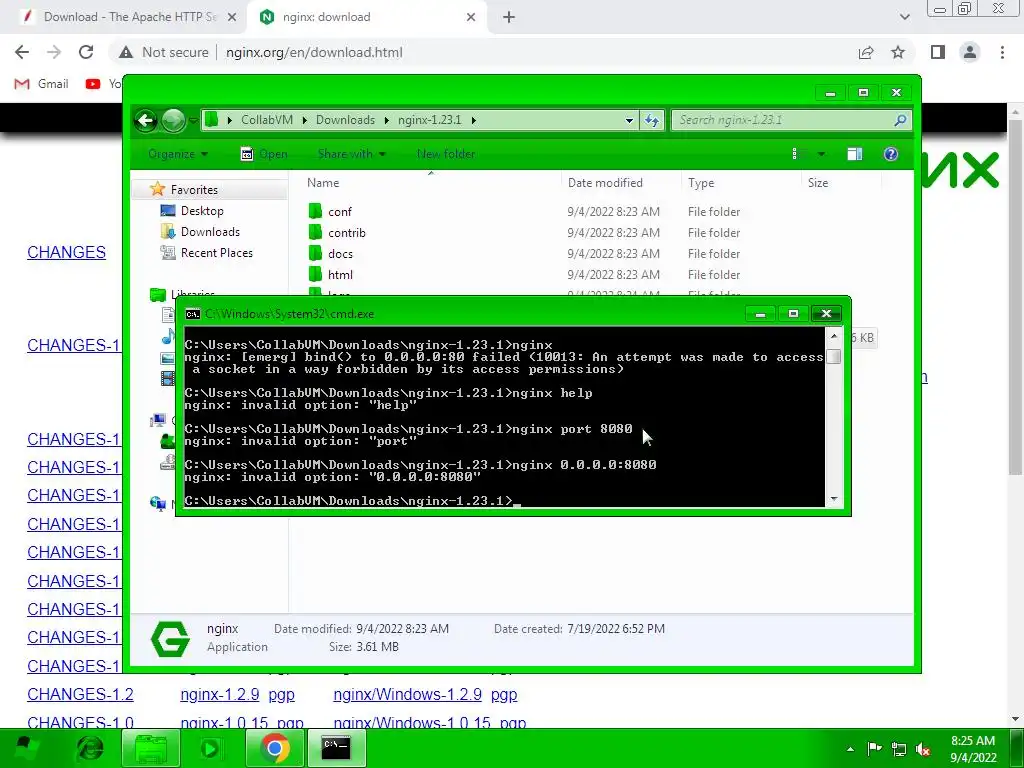Screen dimensions: 1024x768
Task: Select the html folder
Action: (x=340, y=274)
